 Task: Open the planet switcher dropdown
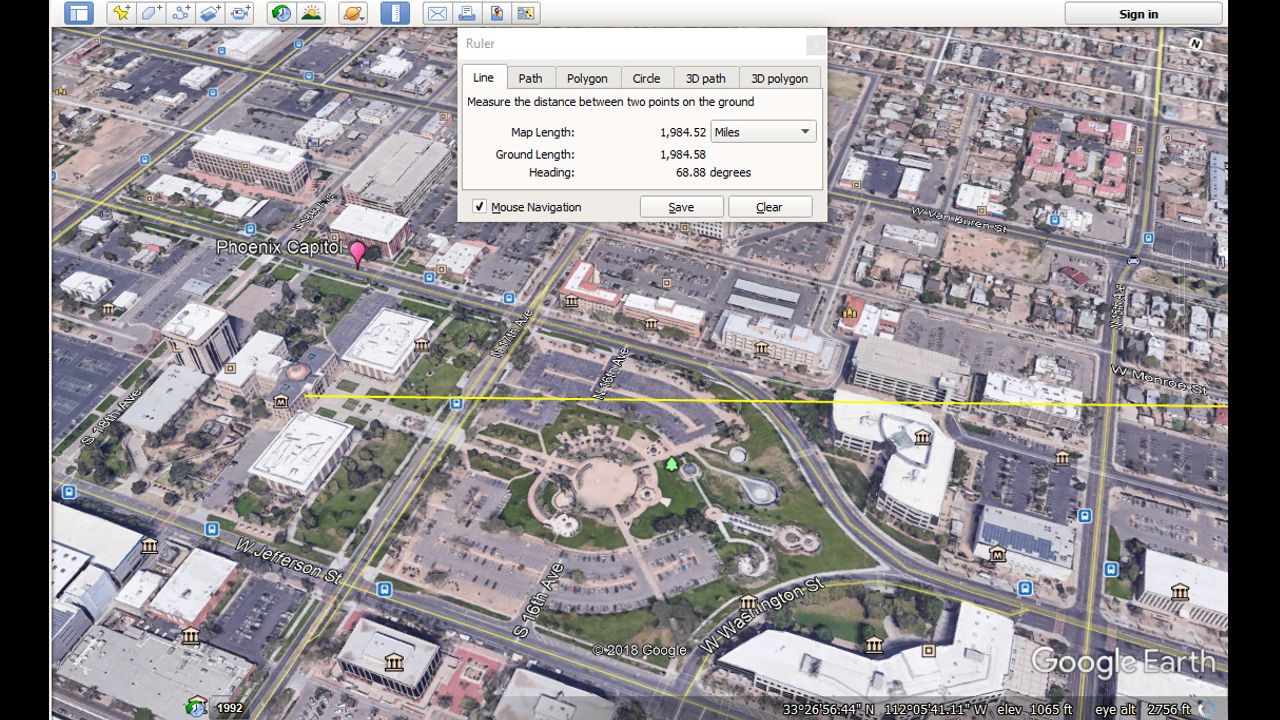pos(354,13)
